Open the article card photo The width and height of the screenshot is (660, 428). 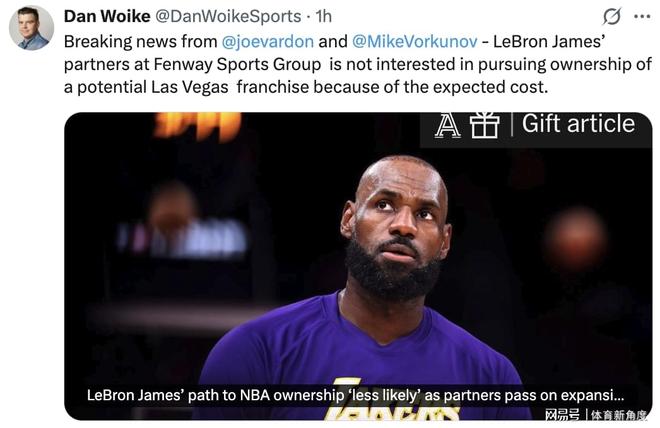pyautogui.click(x=358, y=266)
